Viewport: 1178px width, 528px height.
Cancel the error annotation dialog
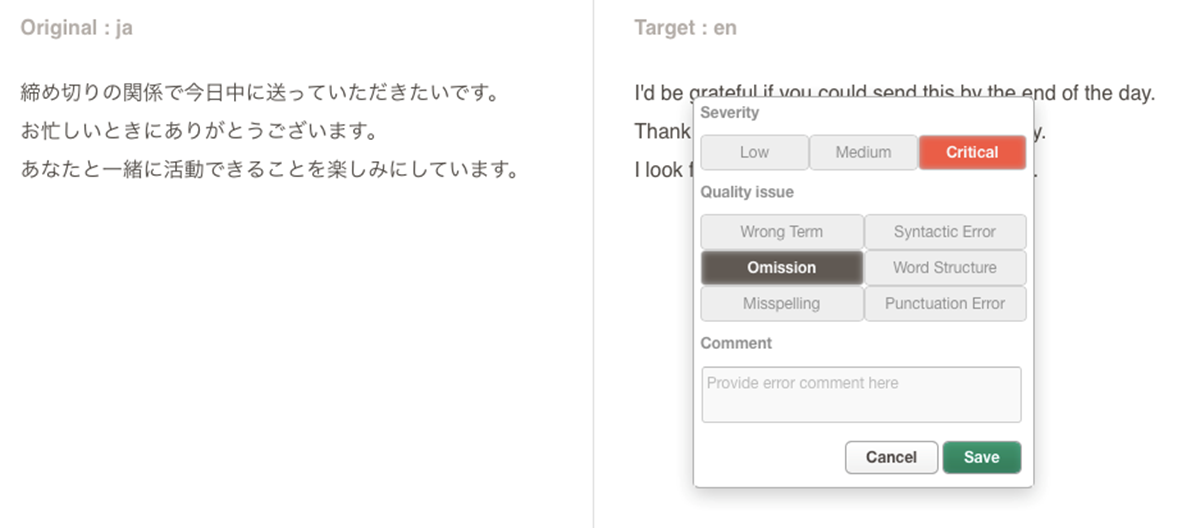coord(892,457)
